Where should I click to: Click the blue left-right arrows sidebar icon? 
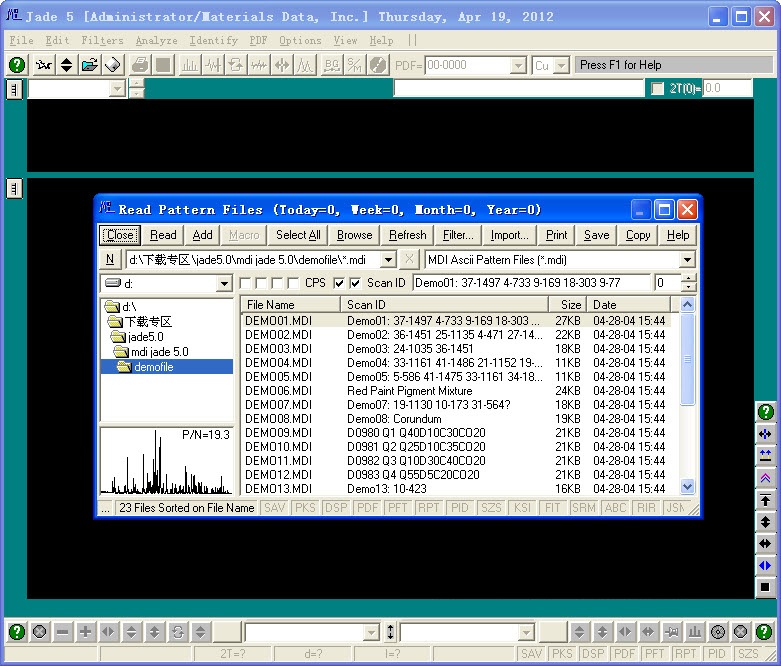click(x=765, y=565)
